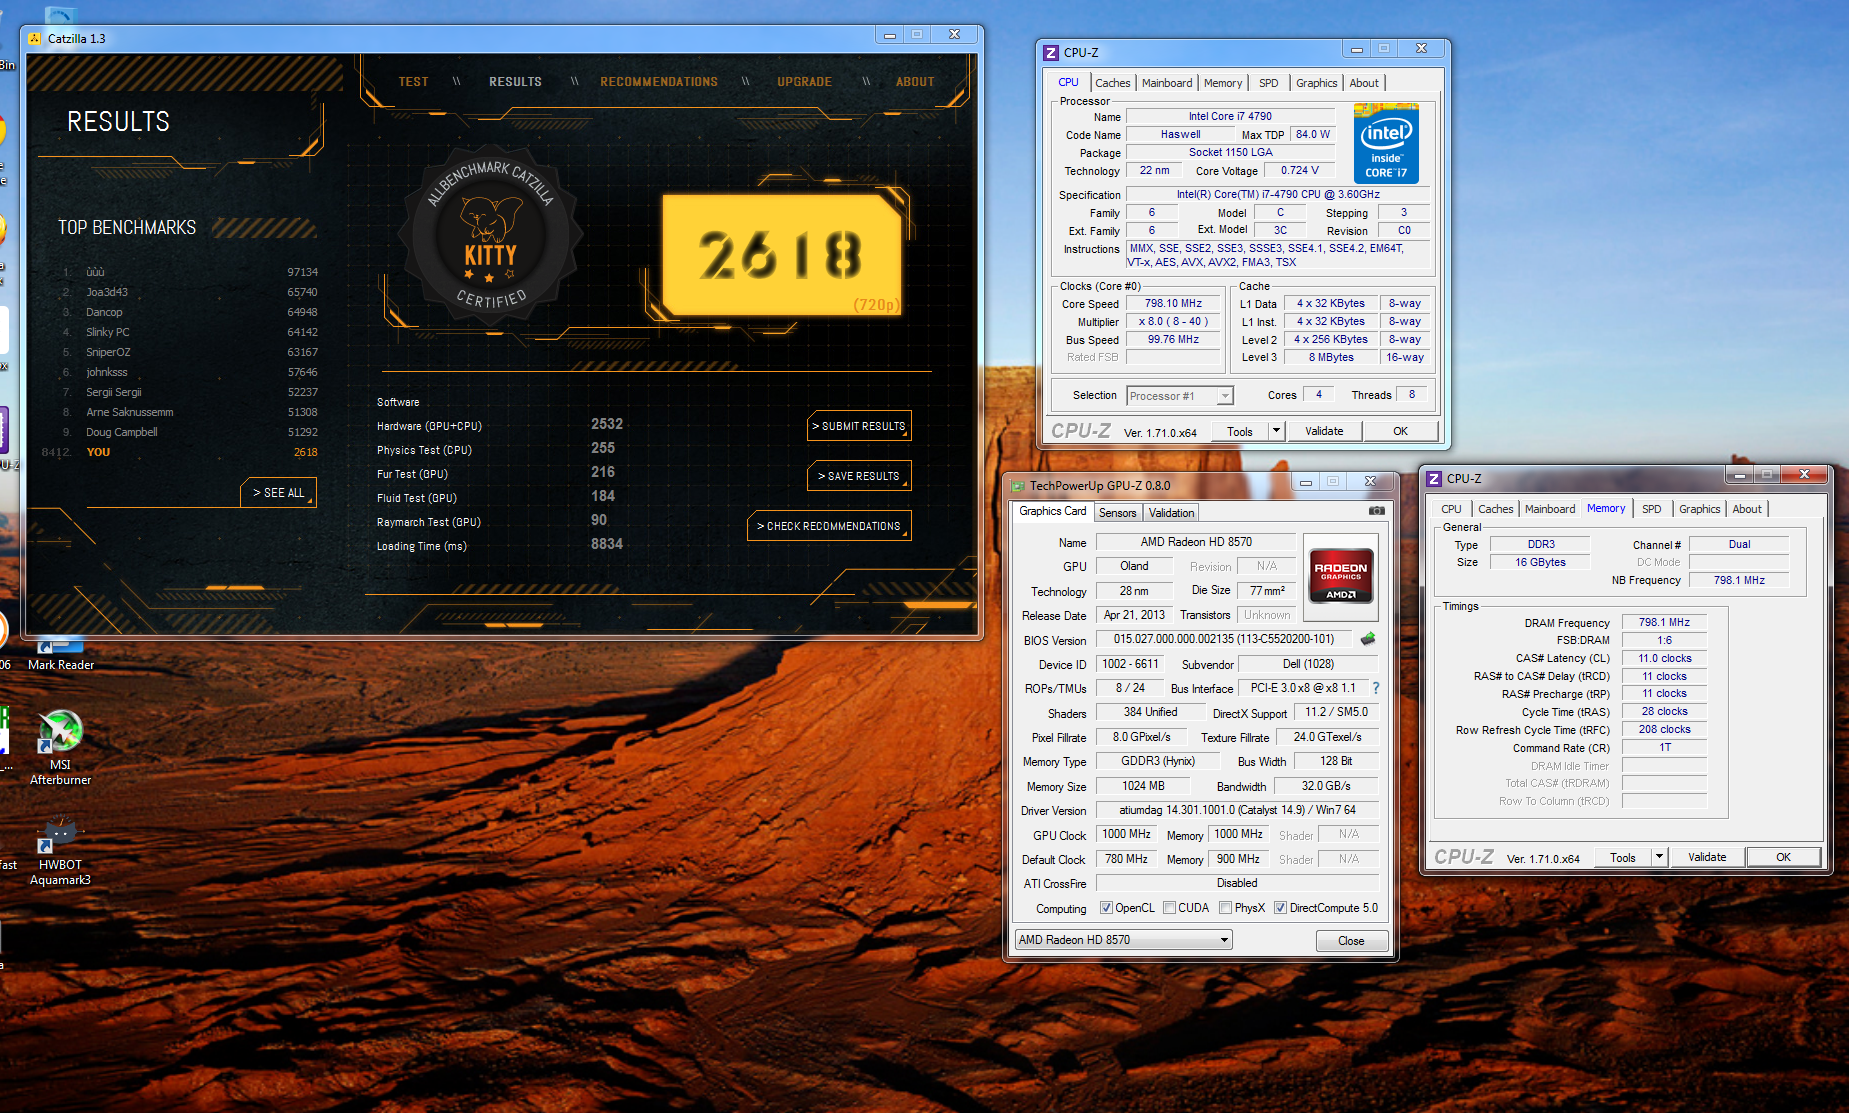Click Close button in GPU-Z
The height and width of the screenshot is (1113, 1849).
point(1351,941)
